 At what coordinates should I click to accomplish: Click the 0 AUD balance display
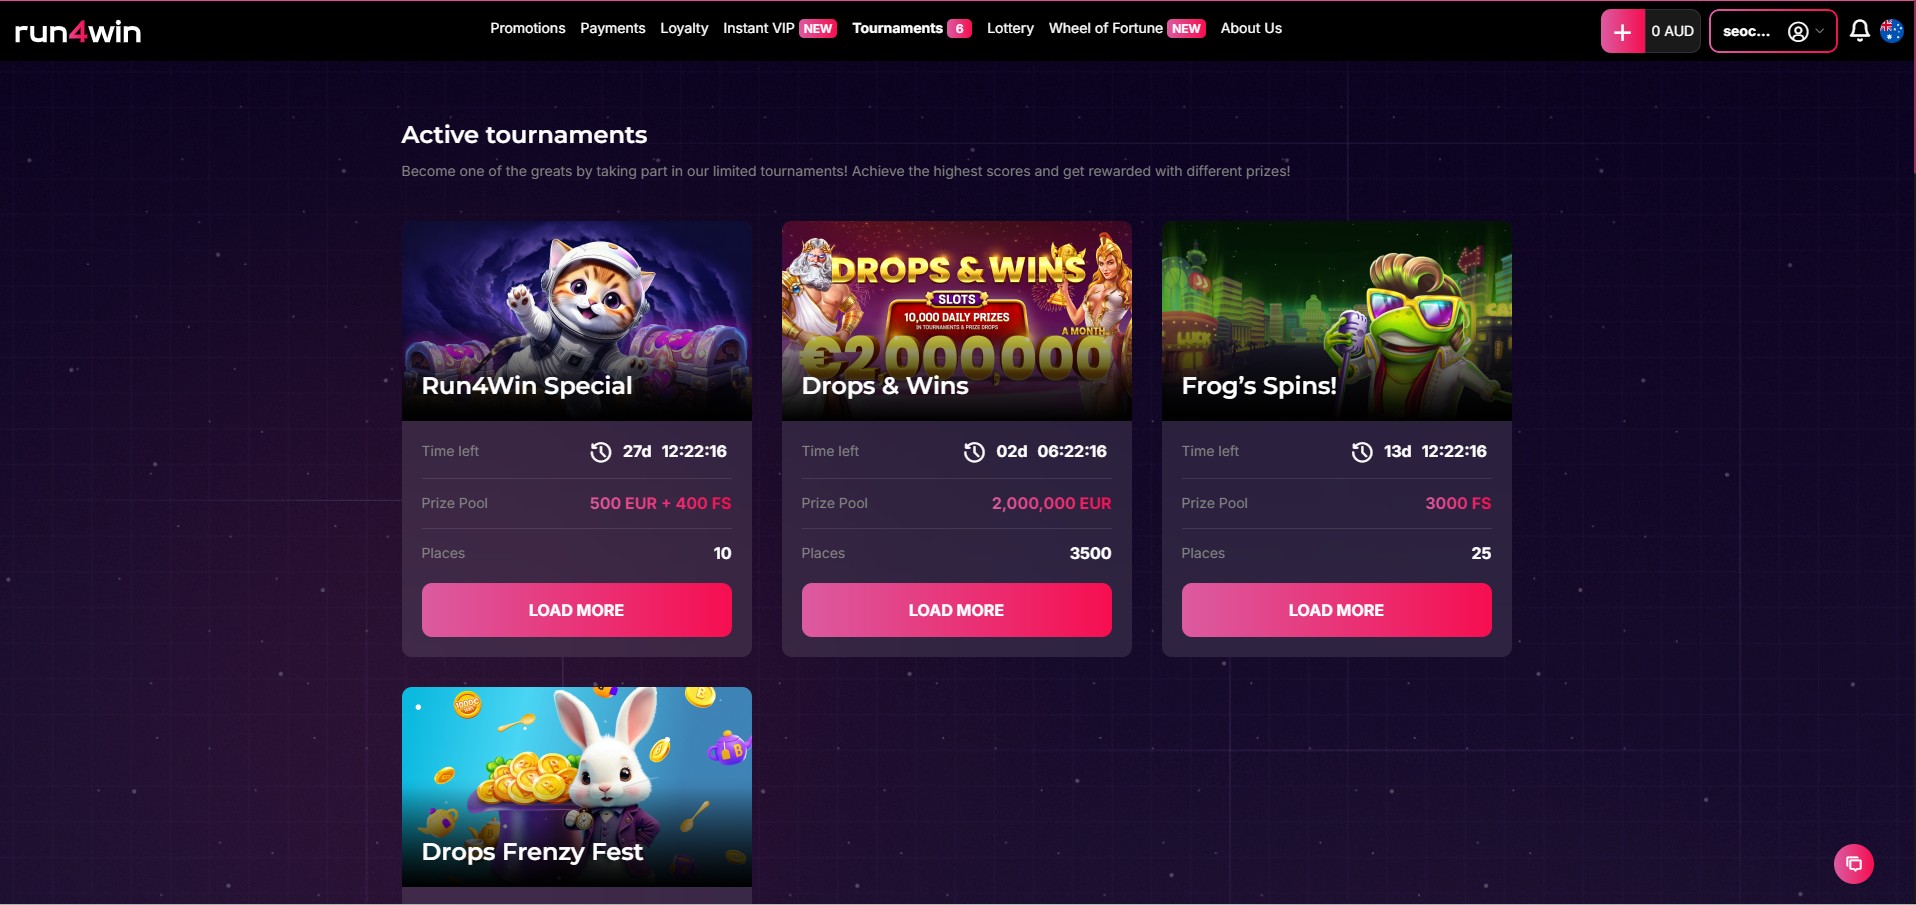coord(1672,31)
